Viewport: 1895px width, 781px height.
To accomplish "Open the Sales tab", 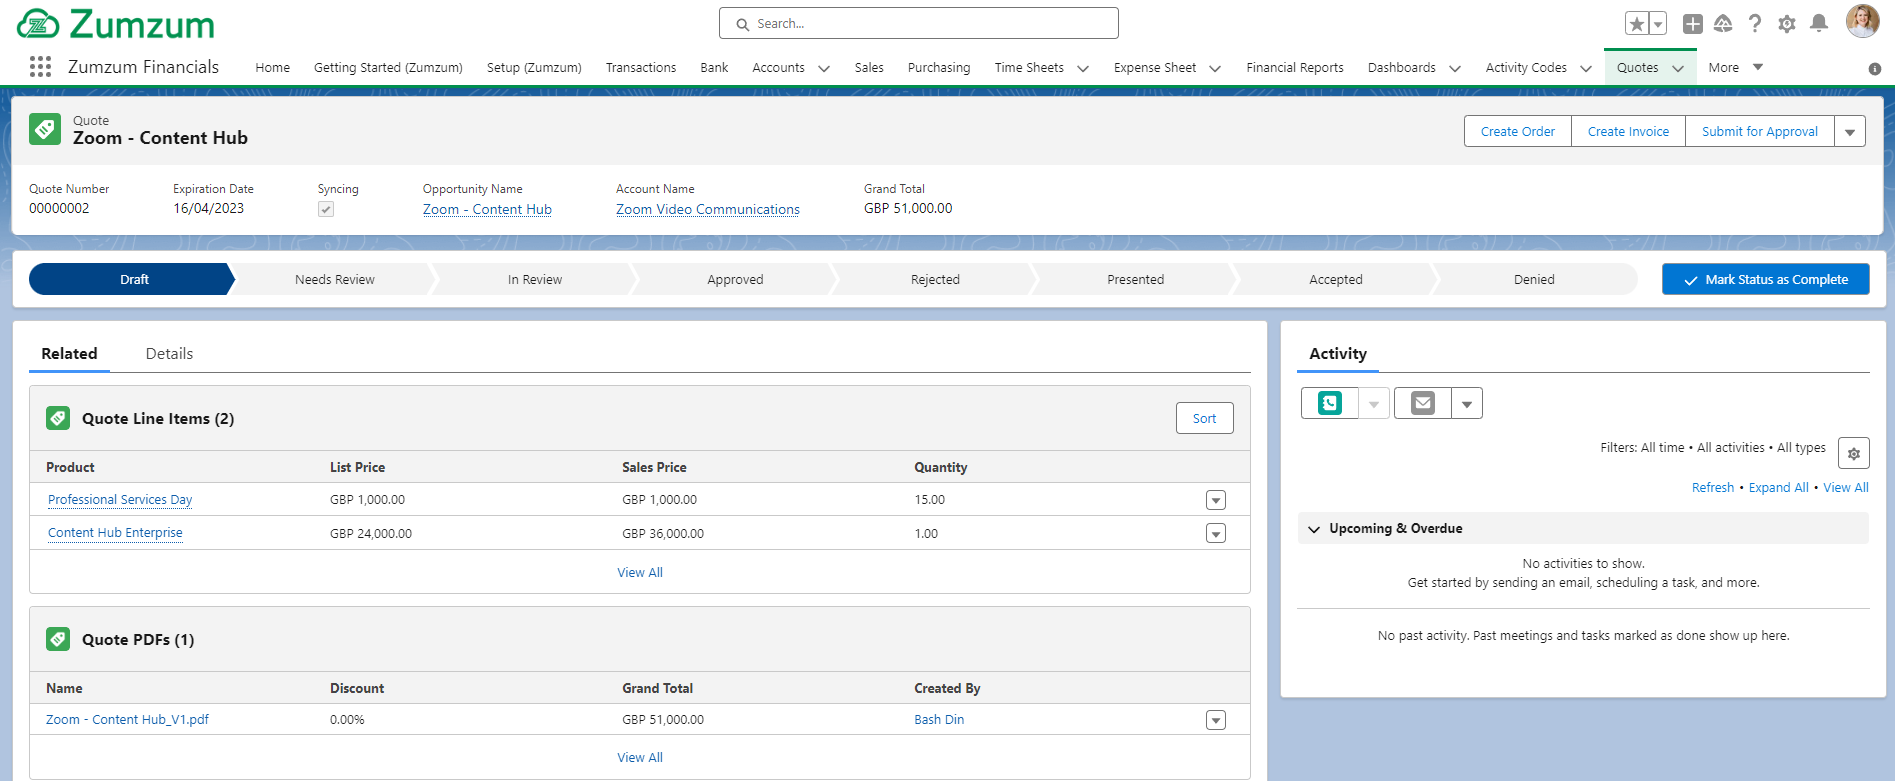I will pos(869,68).
